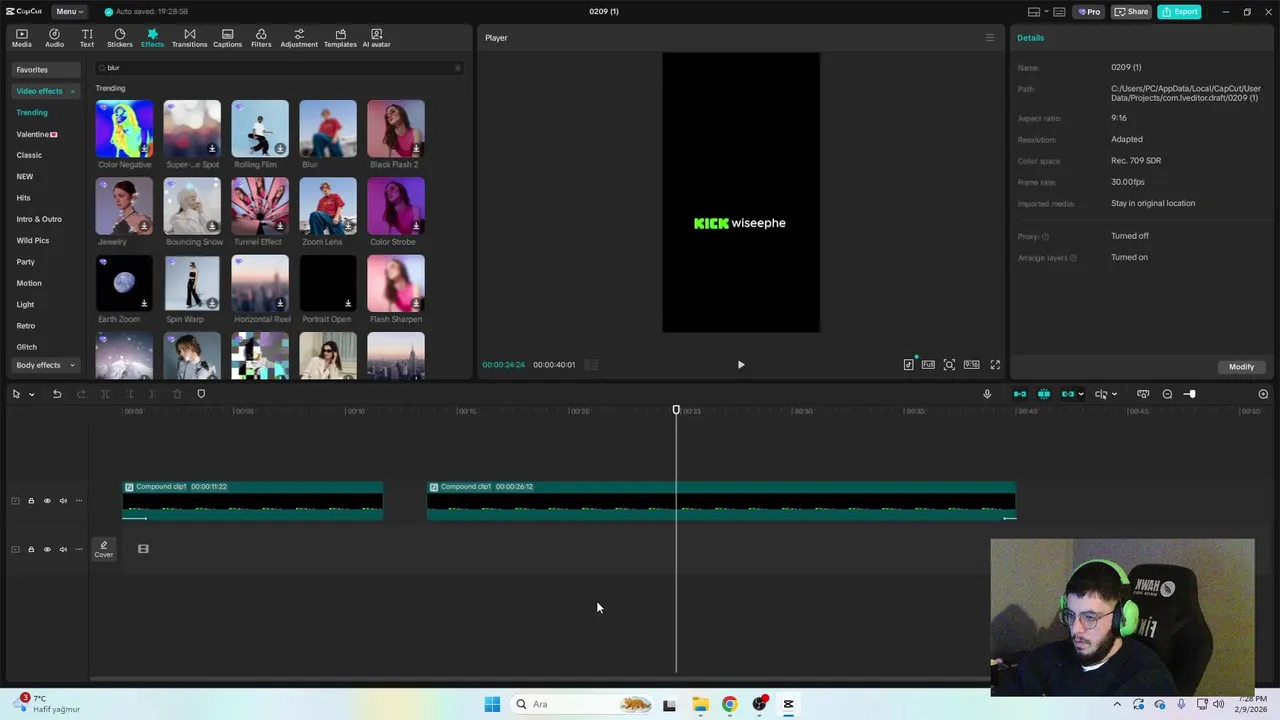Select the Wild Pics category
Screen dimensions: 1280x720
click(33, 240)
